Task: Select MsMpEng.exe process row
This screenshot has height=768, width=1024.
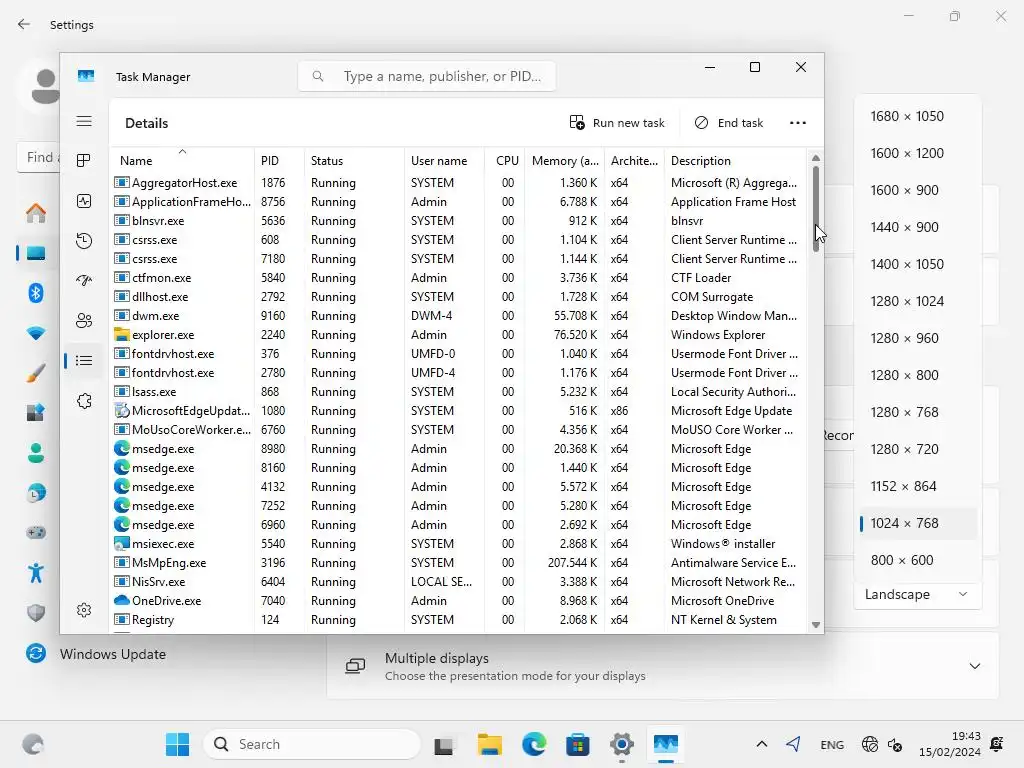Action: (458, 562)
